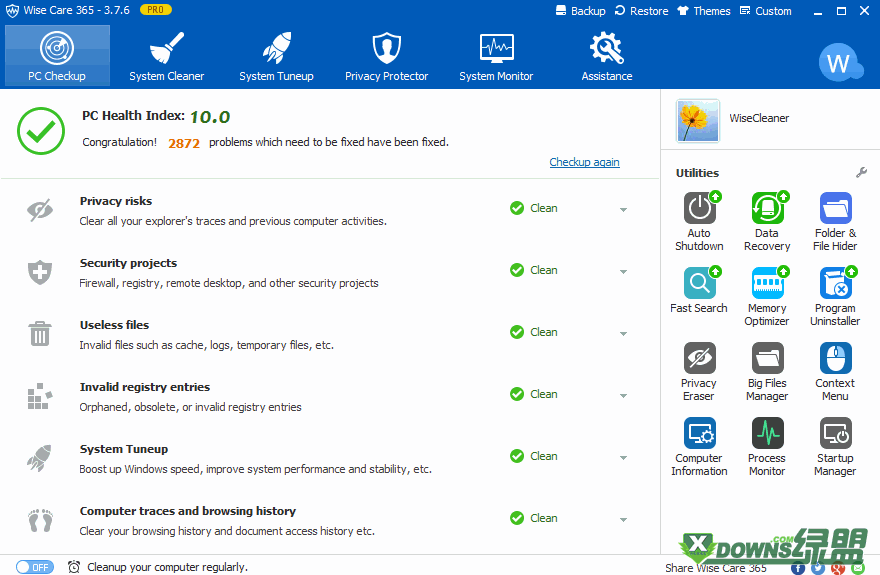880x575 pixels.
Task: Open the System Monitor tab
Action: coord(496,56)
